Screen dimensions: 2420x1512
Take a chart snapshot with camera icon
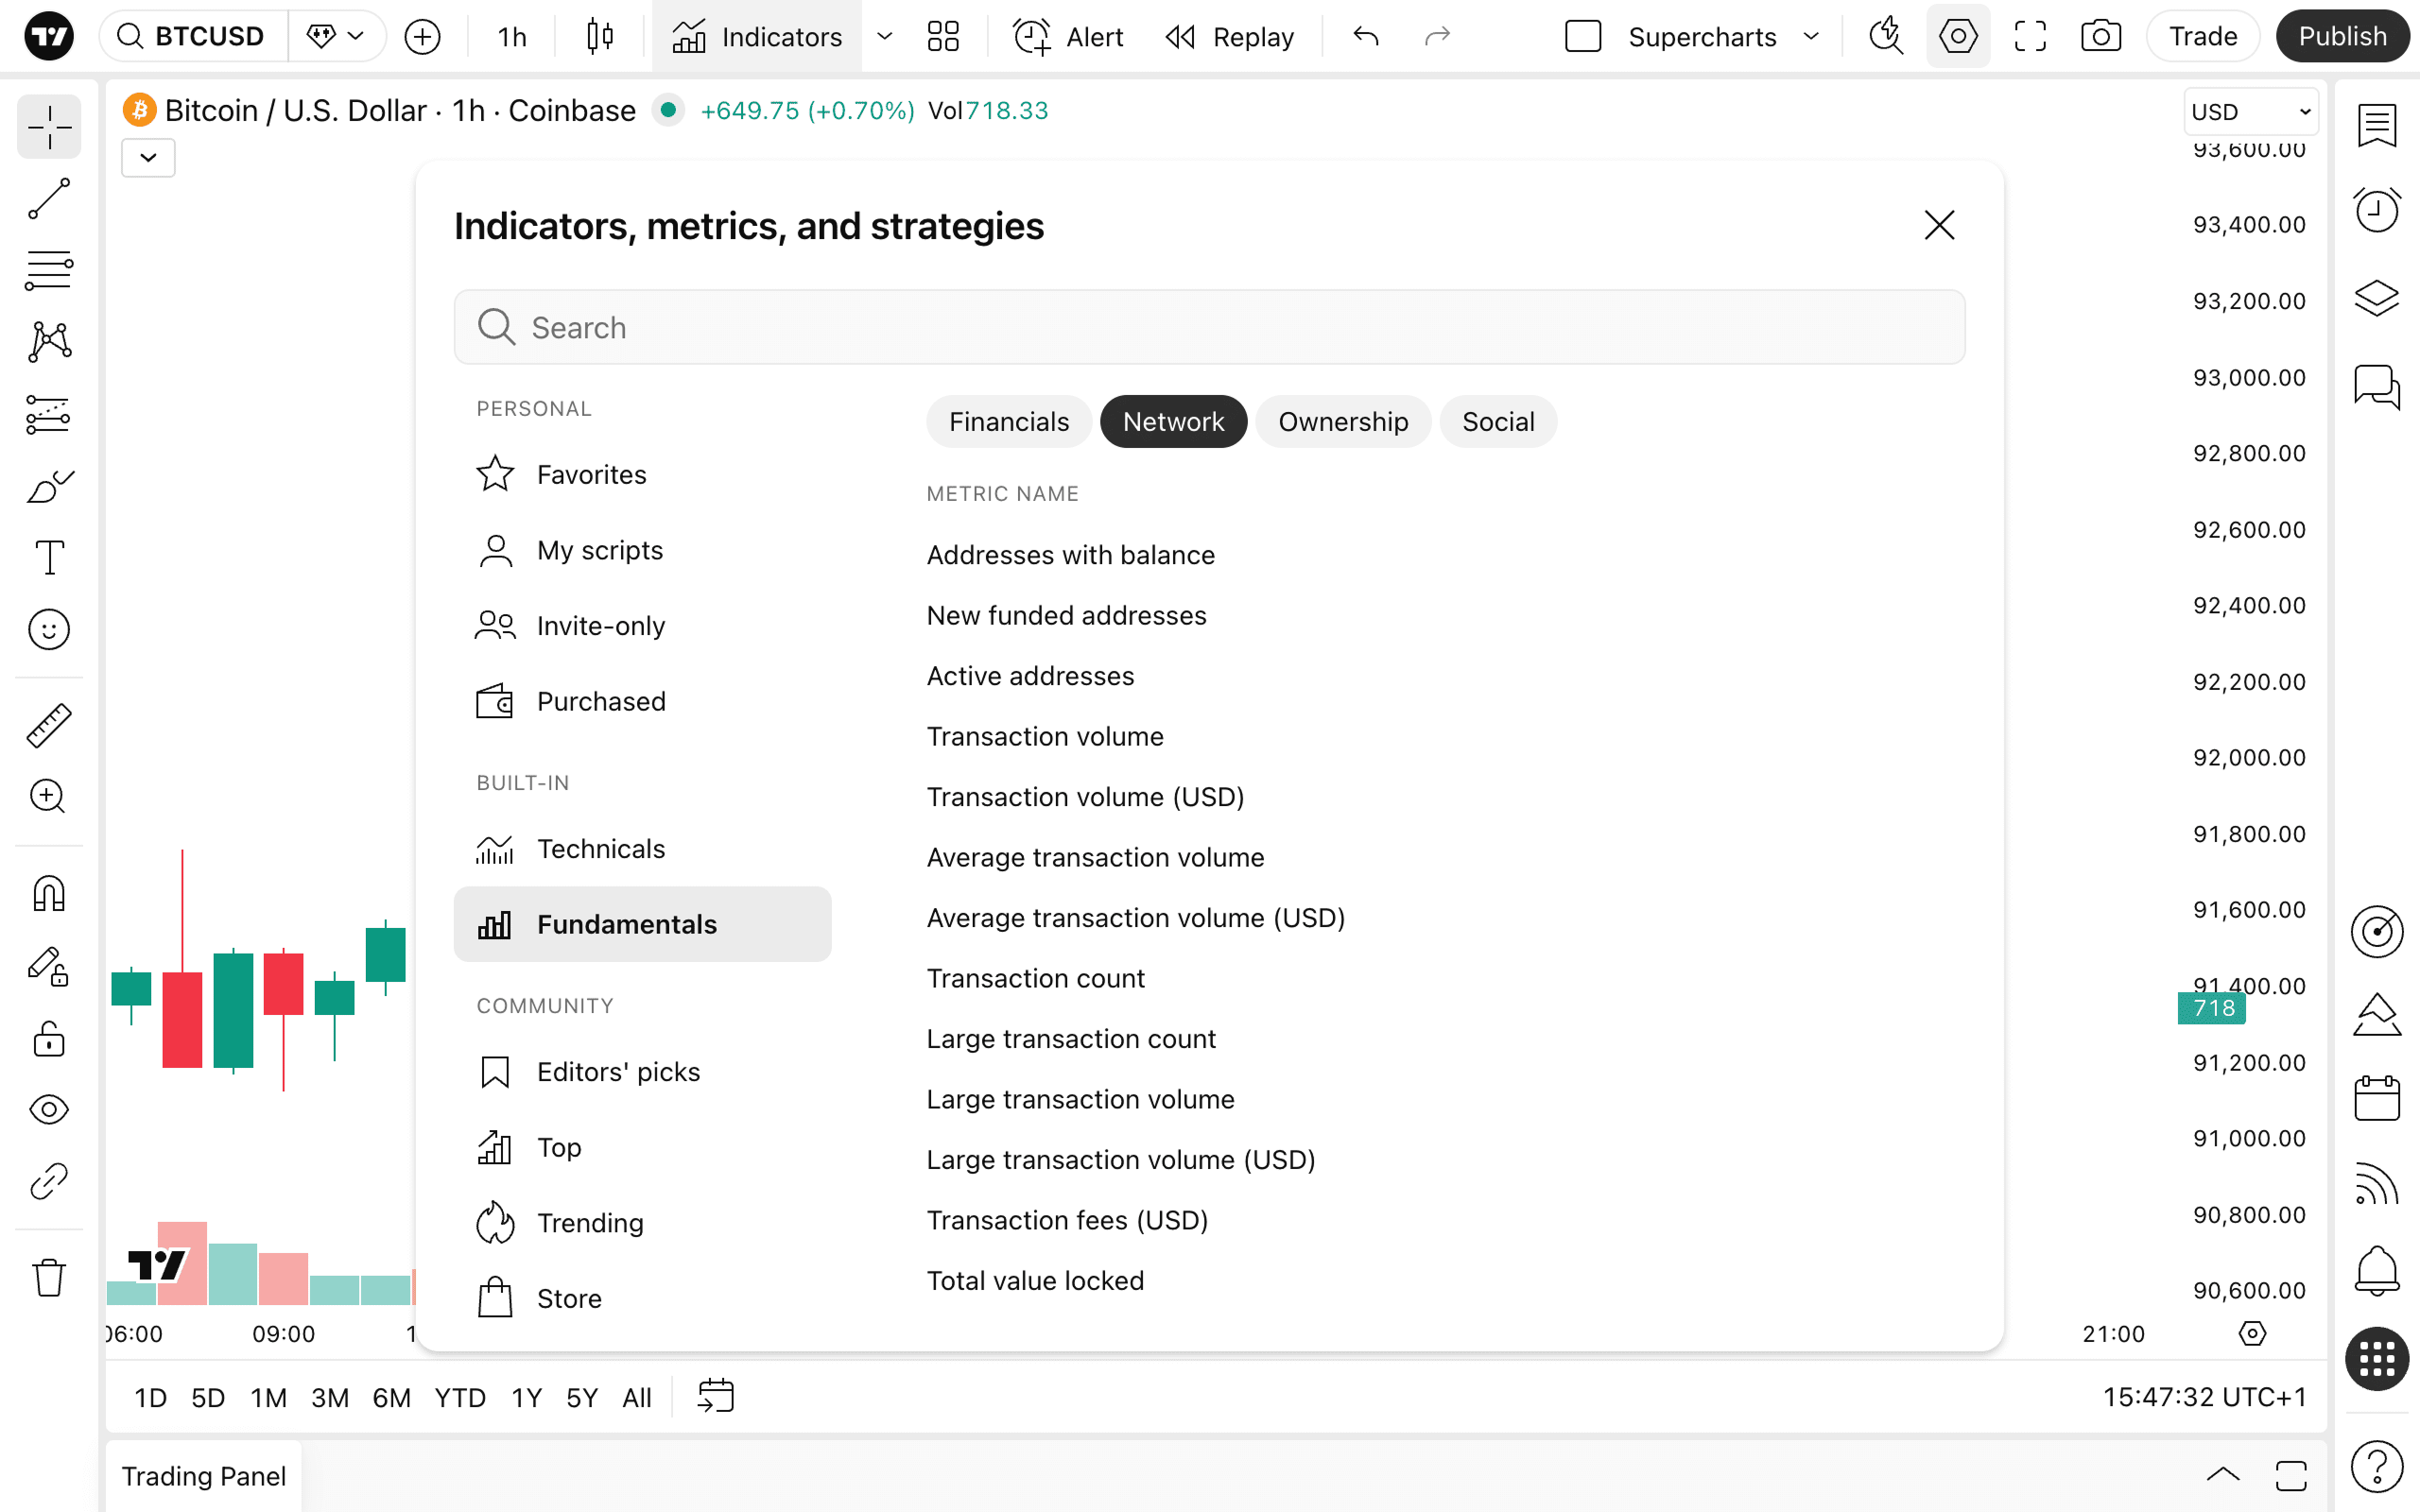[2100, 37]
